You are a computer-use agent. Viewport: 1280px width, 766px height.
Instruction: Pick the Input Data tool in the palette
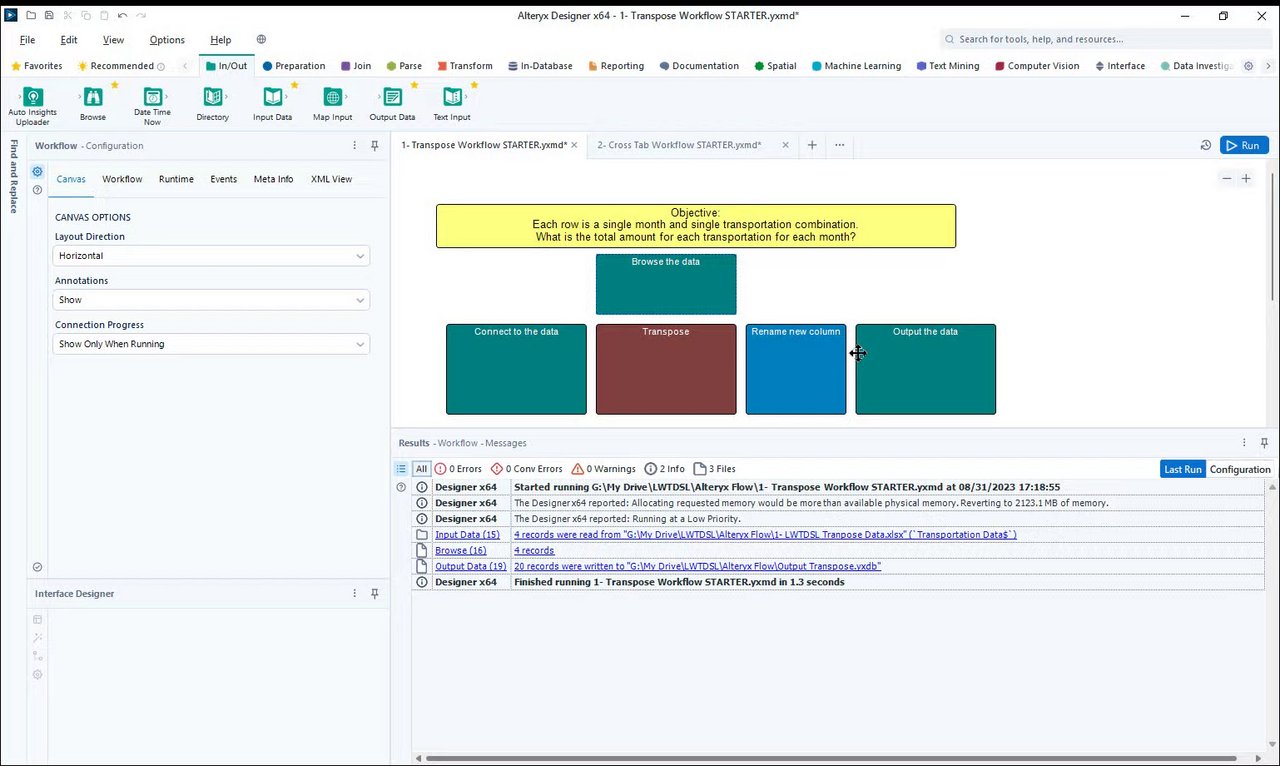click(272, 104)
